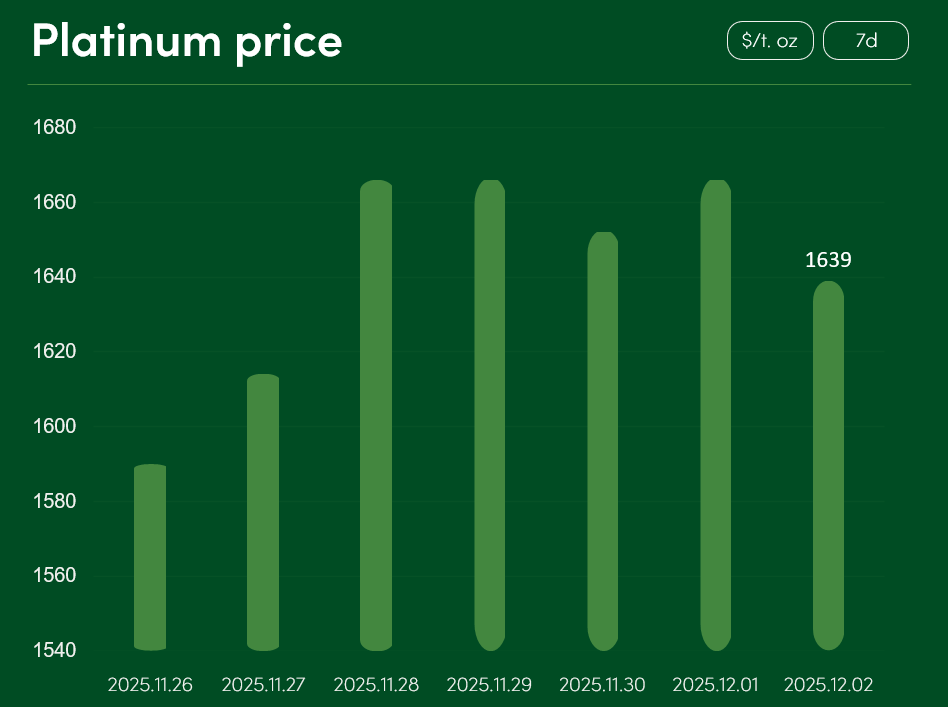Click the 2025.12.01 date label
Screen dimensions: 948x707
(715, 685)
